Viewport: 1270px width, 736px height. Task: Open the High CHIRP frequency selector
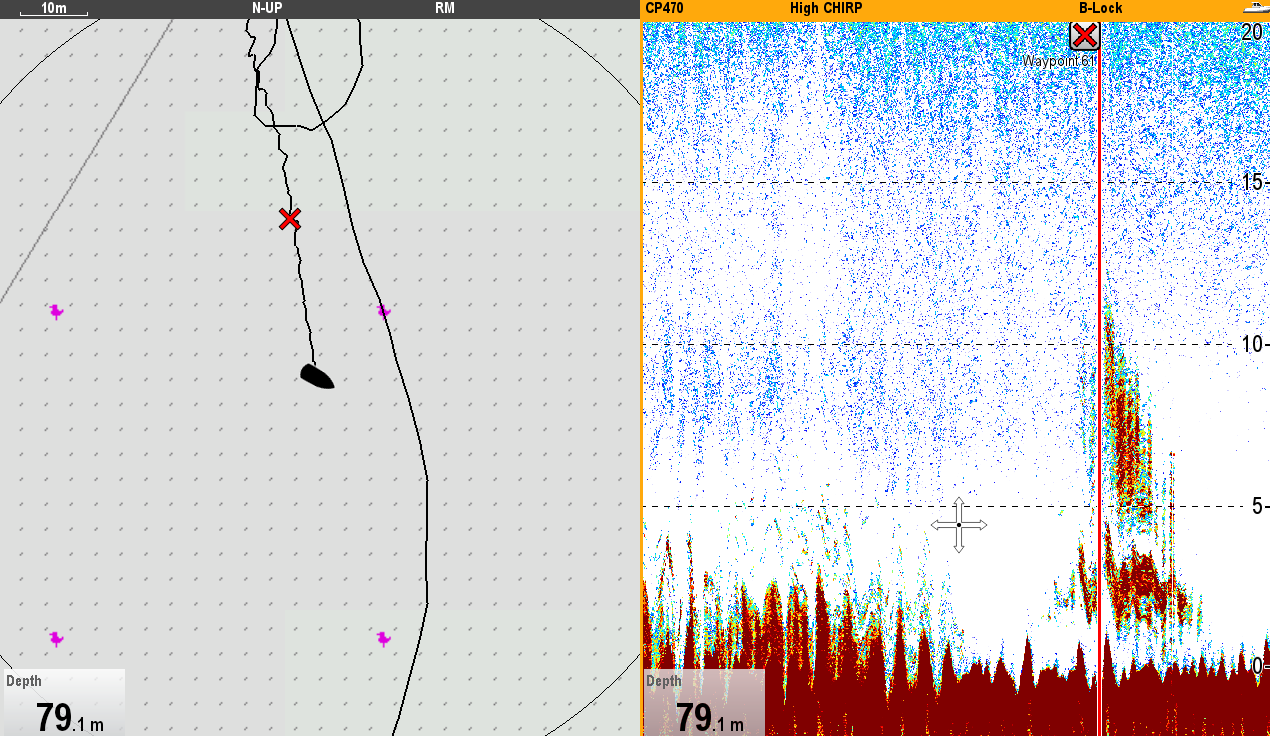825,8
